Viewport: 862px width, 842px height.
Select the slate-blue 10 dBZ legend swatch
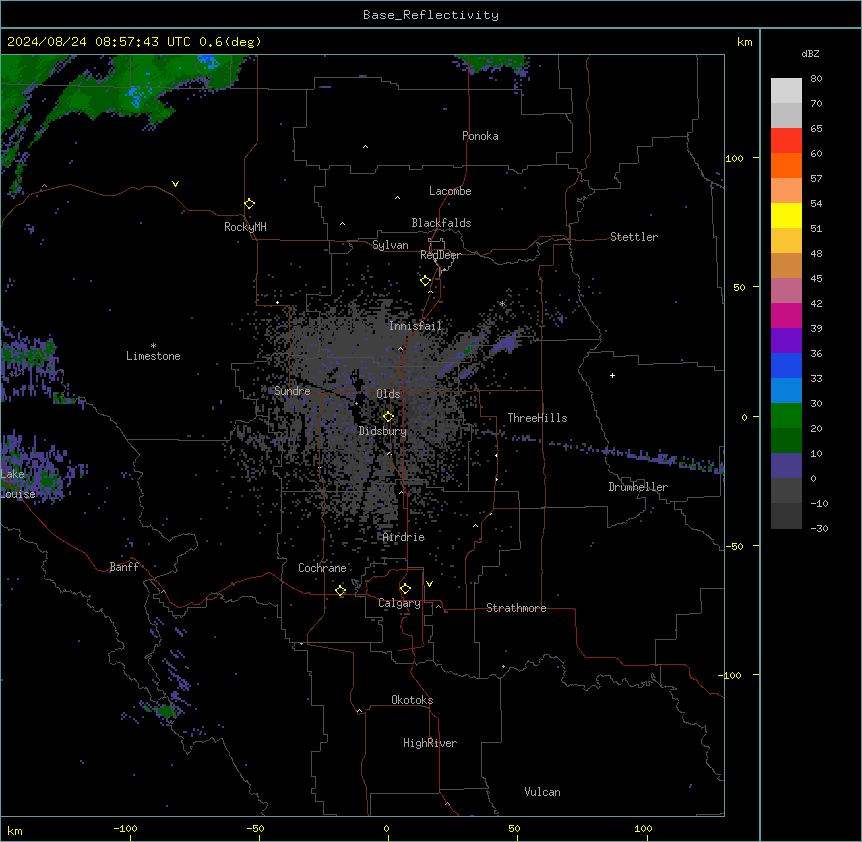click(x=786, y=466)
